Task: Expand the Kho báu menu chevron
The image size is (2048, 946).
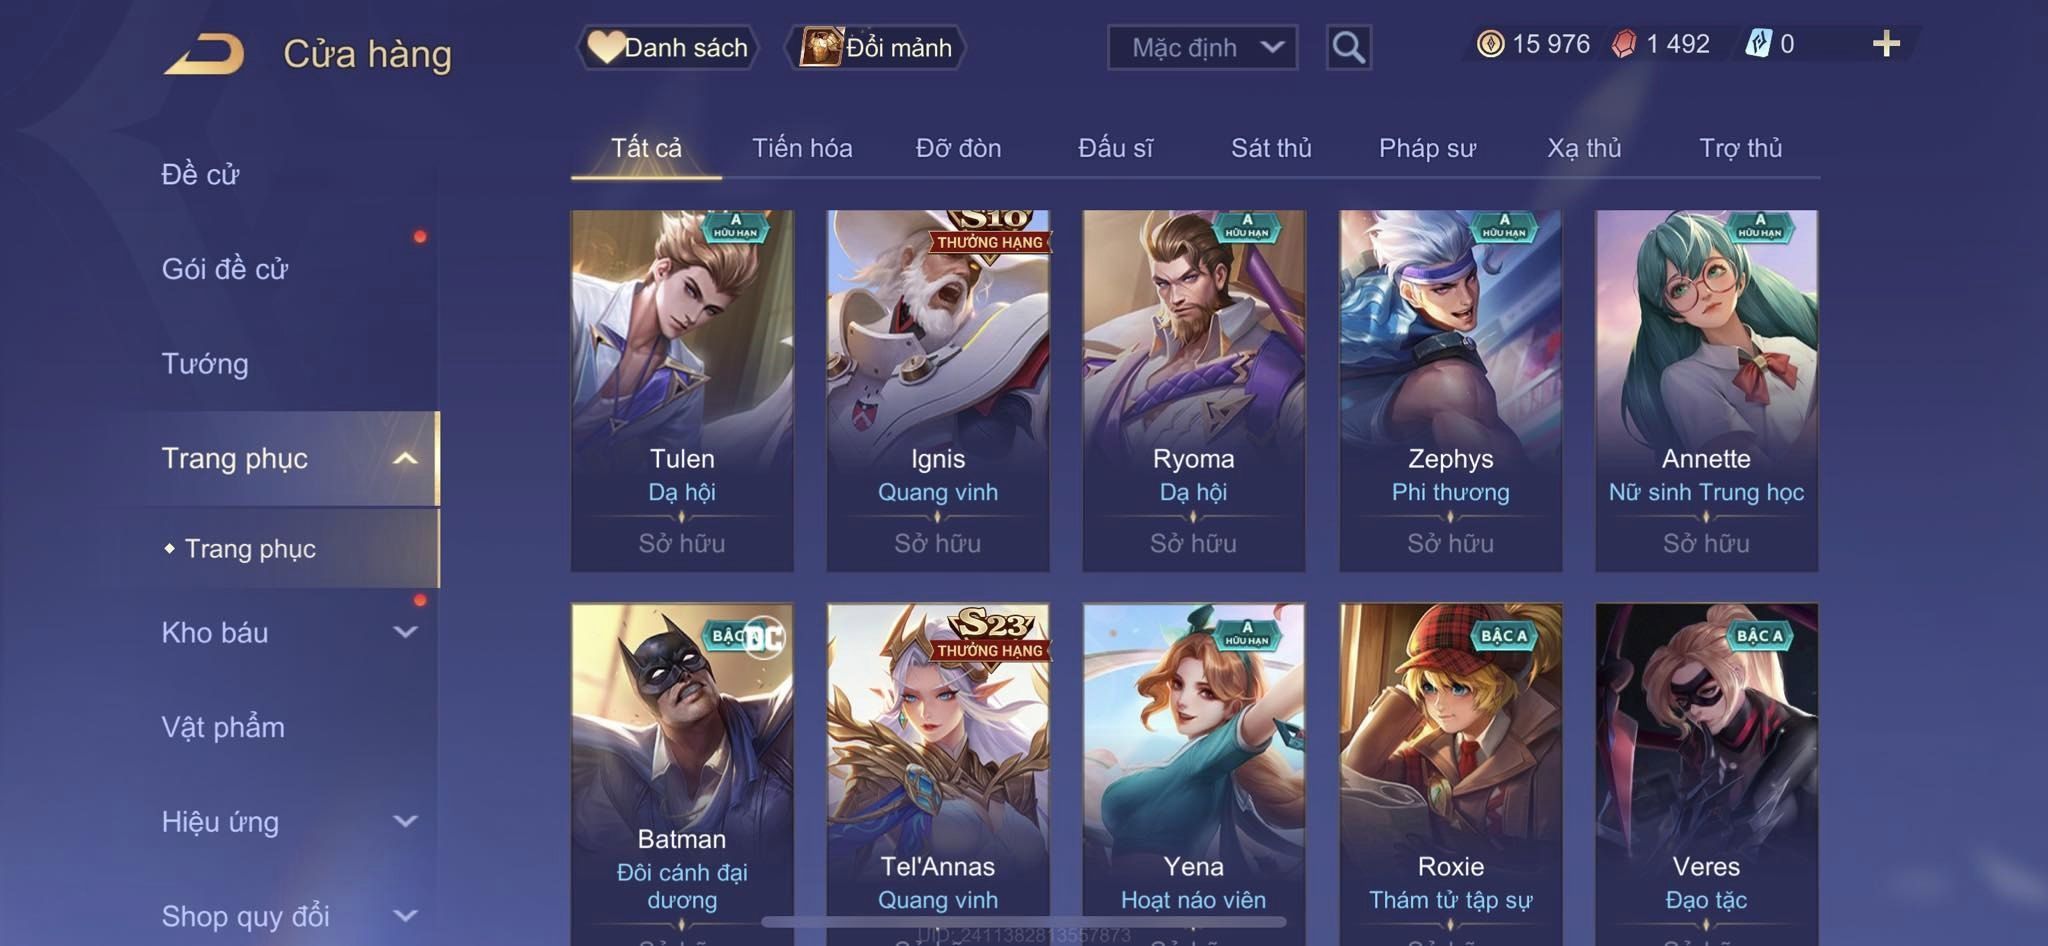Action: (x=405, y=632)
